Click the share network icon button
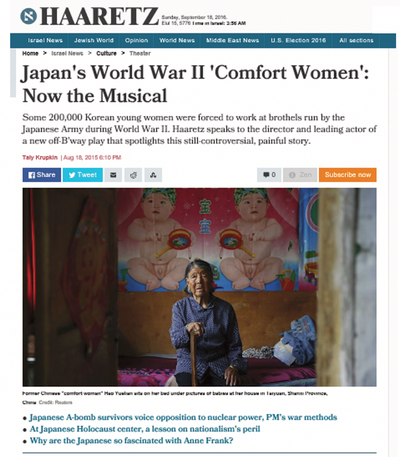 point(153,175)
